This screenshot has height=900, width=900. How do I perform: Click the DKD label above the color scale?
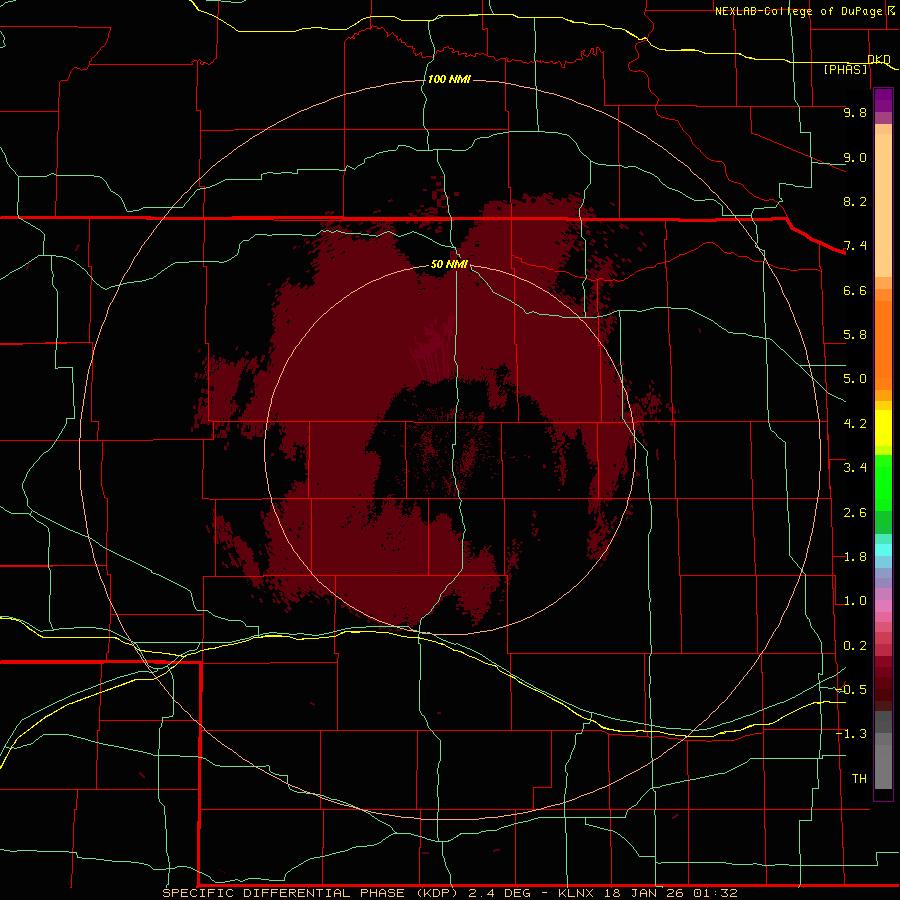point(879,59)
